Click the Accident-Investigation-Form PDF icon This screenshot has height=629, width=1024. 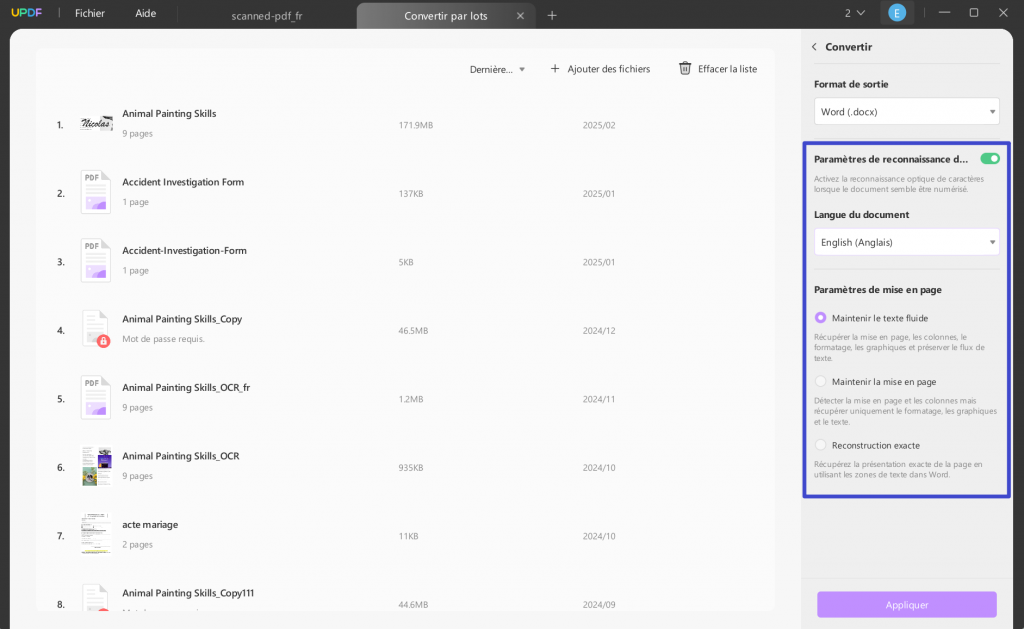coord(96,261)
